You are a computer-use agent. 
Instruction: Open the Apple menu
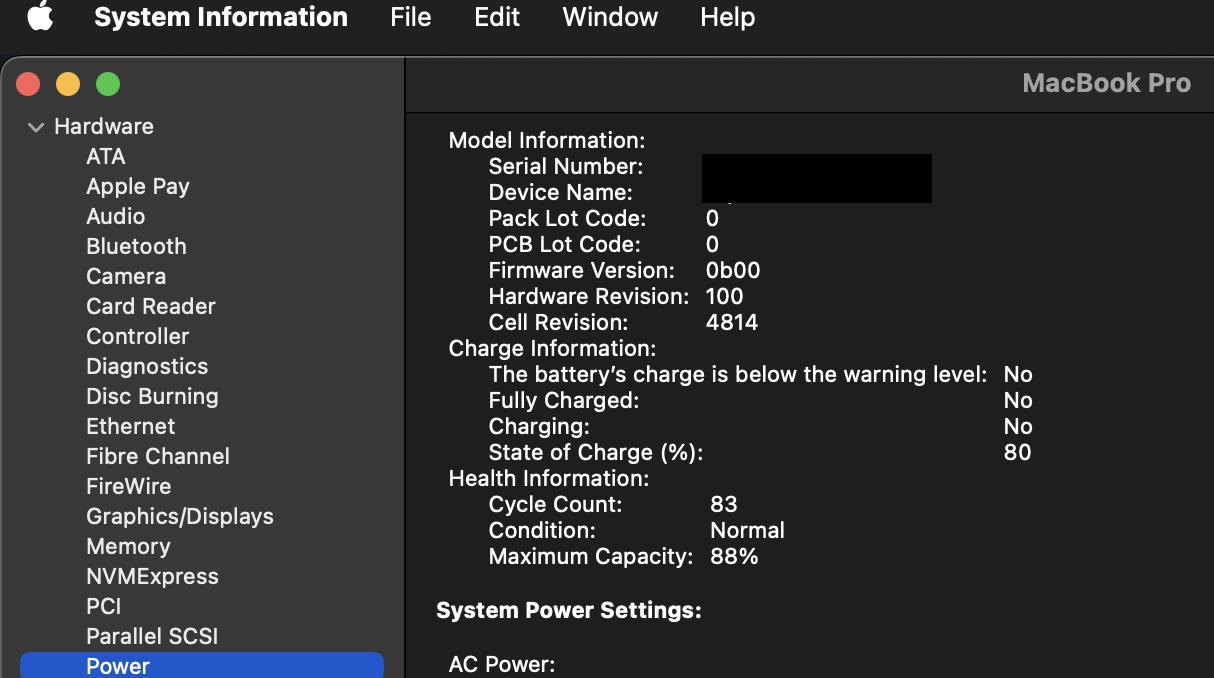[40, 17]
